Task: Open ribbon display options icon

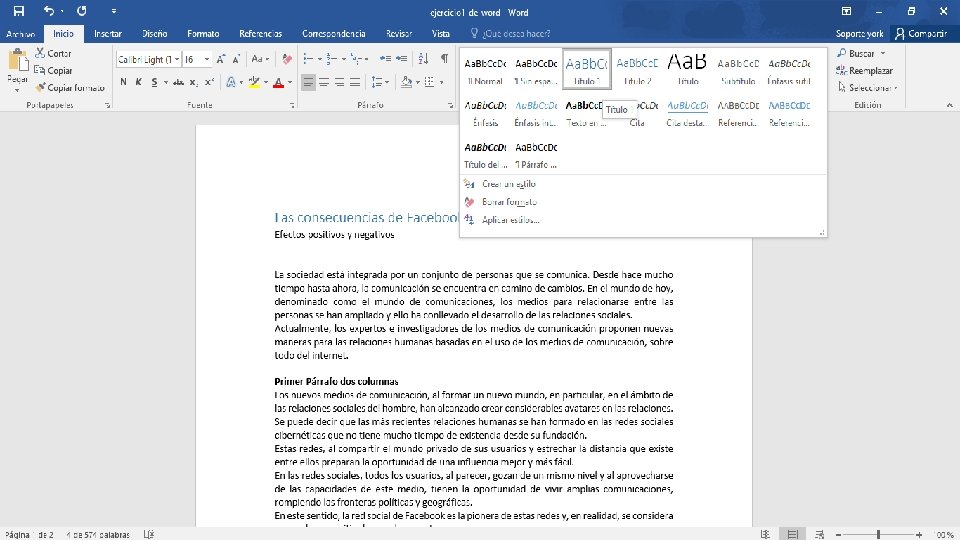Action: [846, 11]
